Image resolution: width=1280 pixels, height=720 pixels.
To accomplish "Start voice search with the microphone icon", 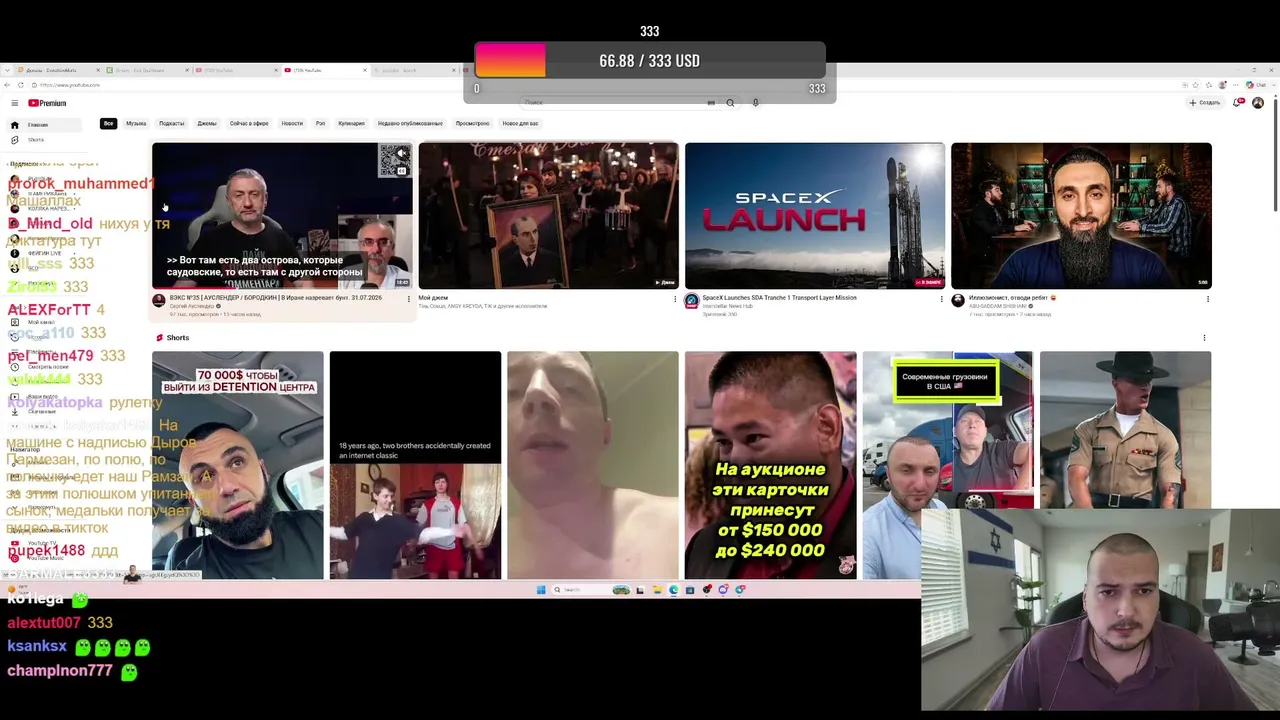I will click(x=755, y=103).
